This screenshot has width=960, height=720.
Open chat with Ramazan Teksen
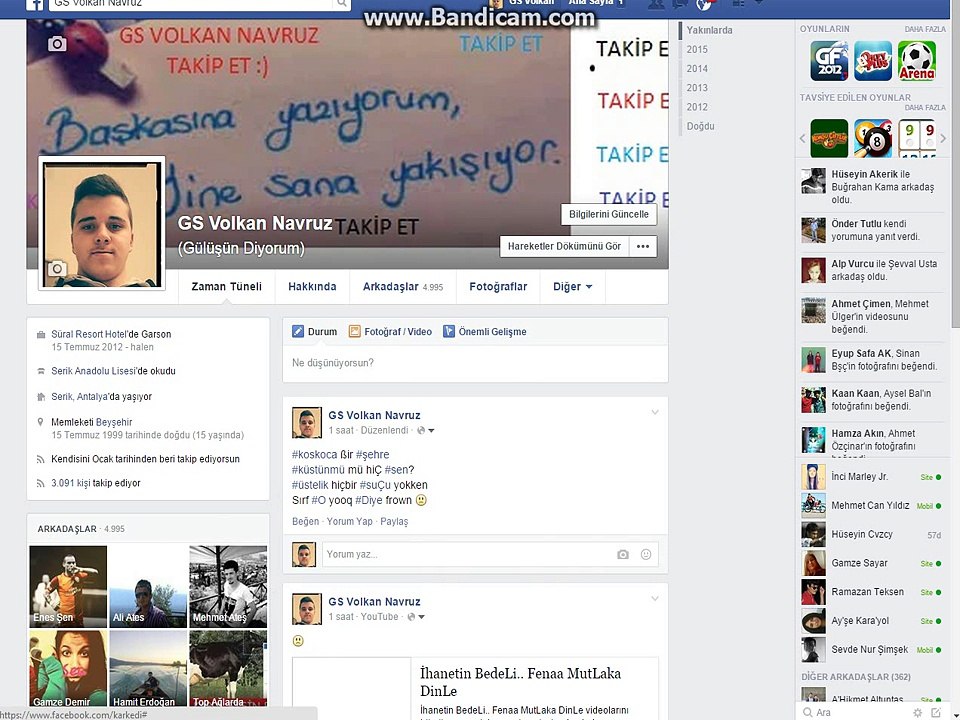872,592
